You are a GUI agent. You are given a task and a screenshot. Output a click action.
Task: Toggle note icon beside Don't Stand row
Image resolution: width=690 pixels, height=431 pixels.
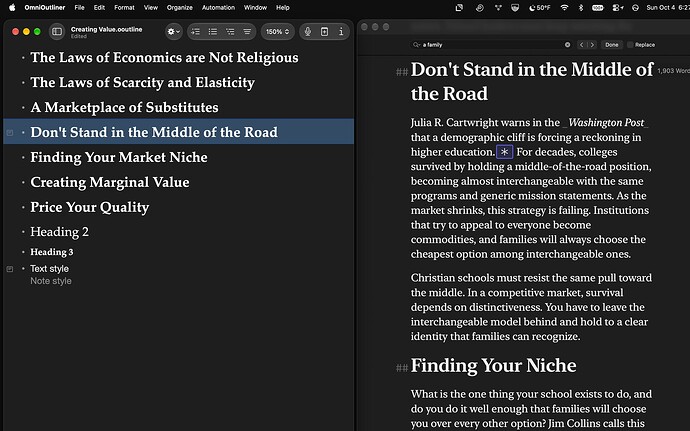pyautogui.click(x=10, y=133)
